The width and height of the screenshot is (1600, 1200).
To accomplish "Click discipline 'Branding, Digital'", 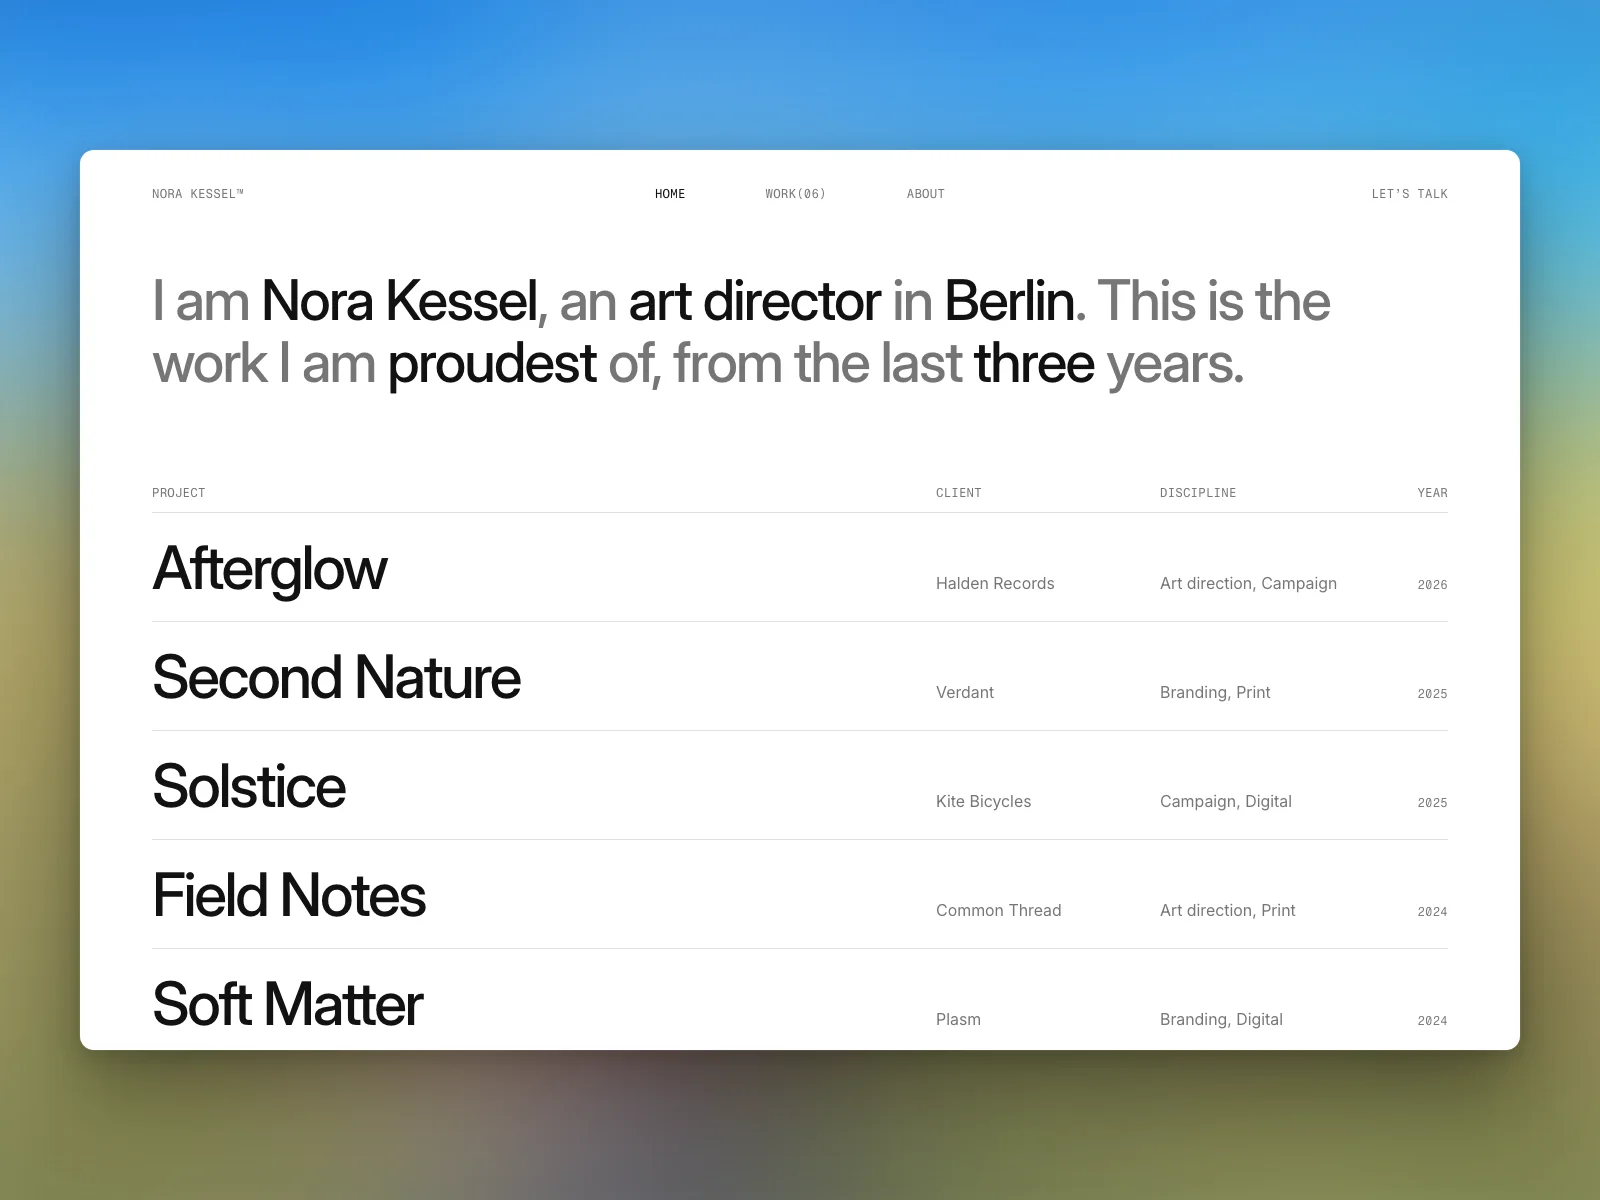I will click(1221, 1019).
